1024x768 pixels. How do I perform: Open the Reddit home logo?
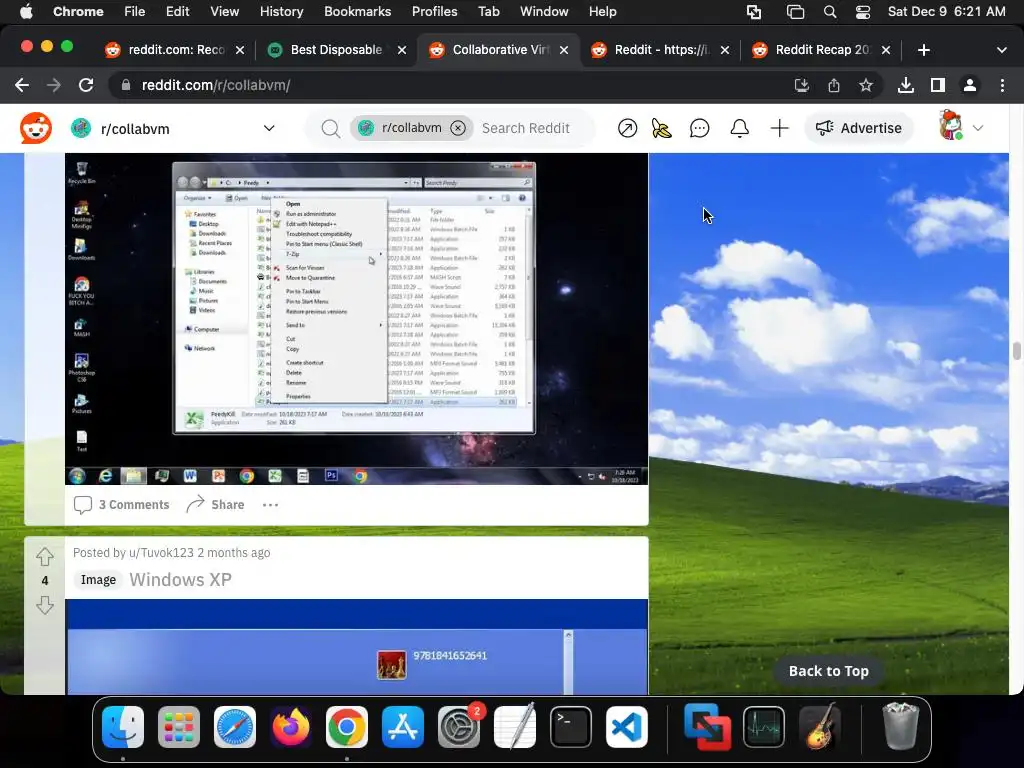tap(36, 128)
